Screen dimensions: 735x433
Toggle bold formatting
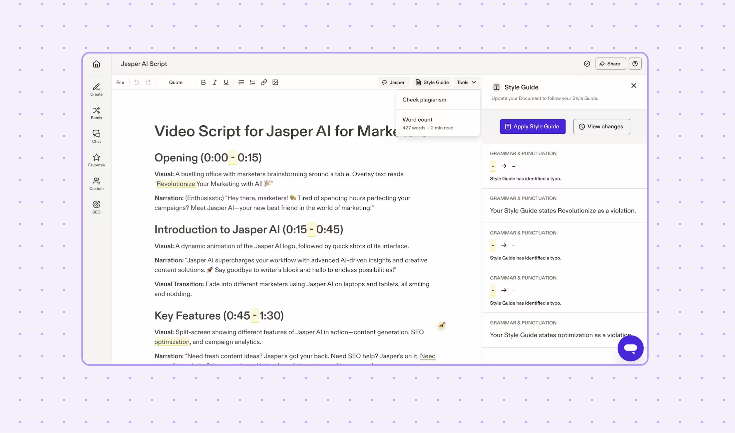tap(203, 82)
